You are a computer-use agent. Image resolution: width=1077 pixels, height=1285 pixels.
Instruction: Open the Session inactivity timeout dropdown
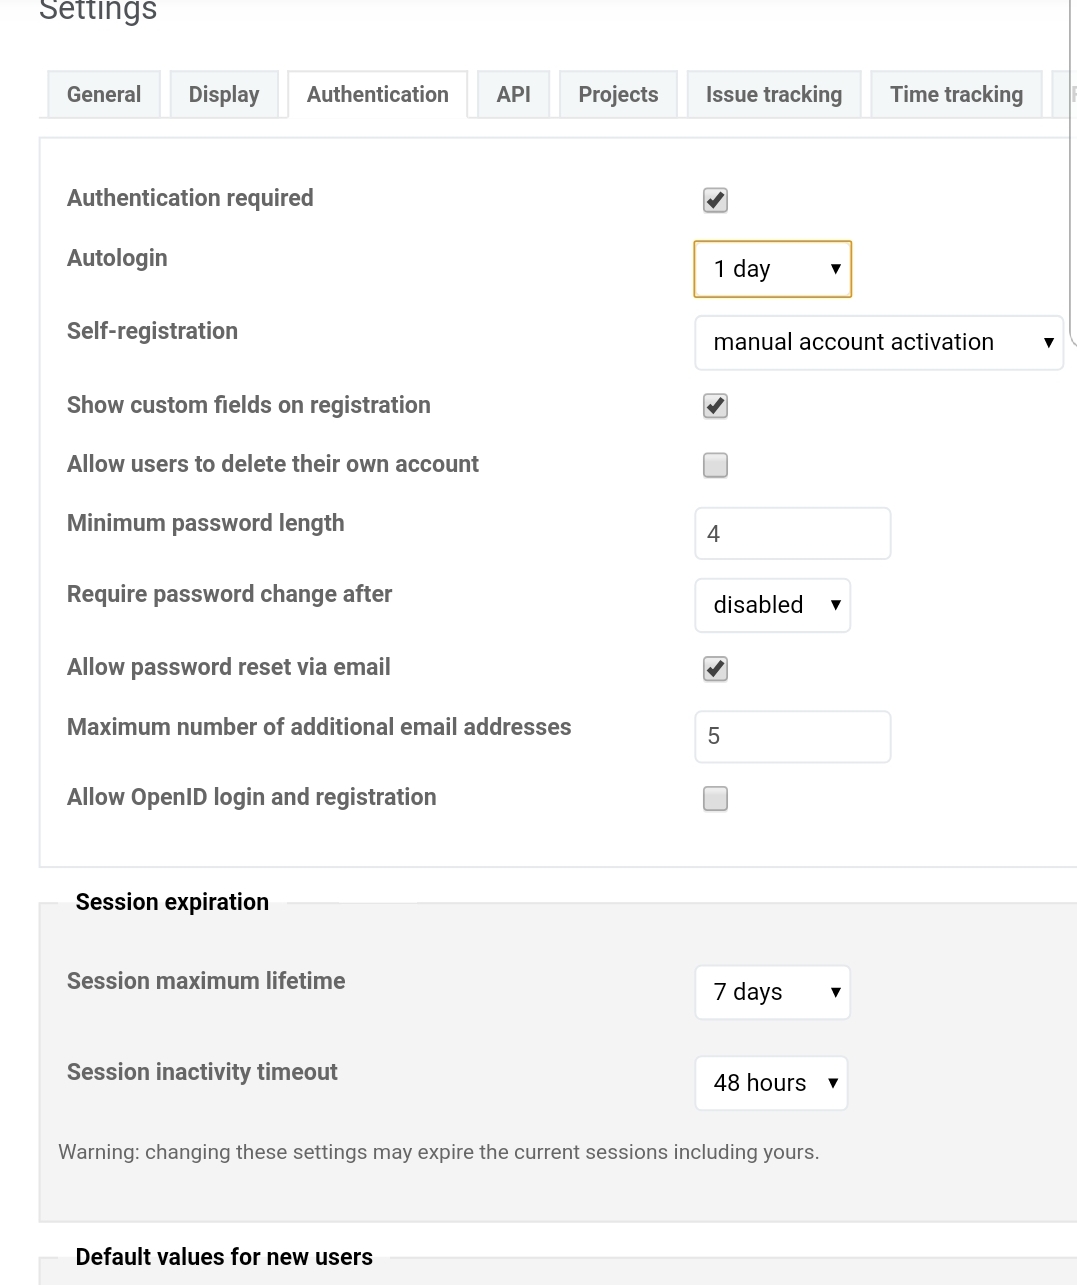(x=771, y=1083)
